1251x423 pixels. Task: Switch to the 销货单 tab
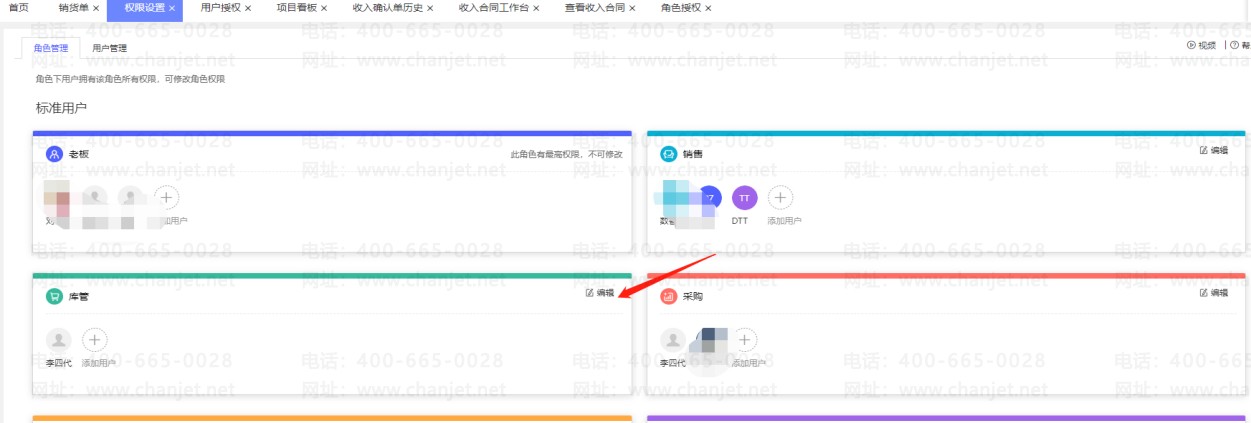[73, 8]
